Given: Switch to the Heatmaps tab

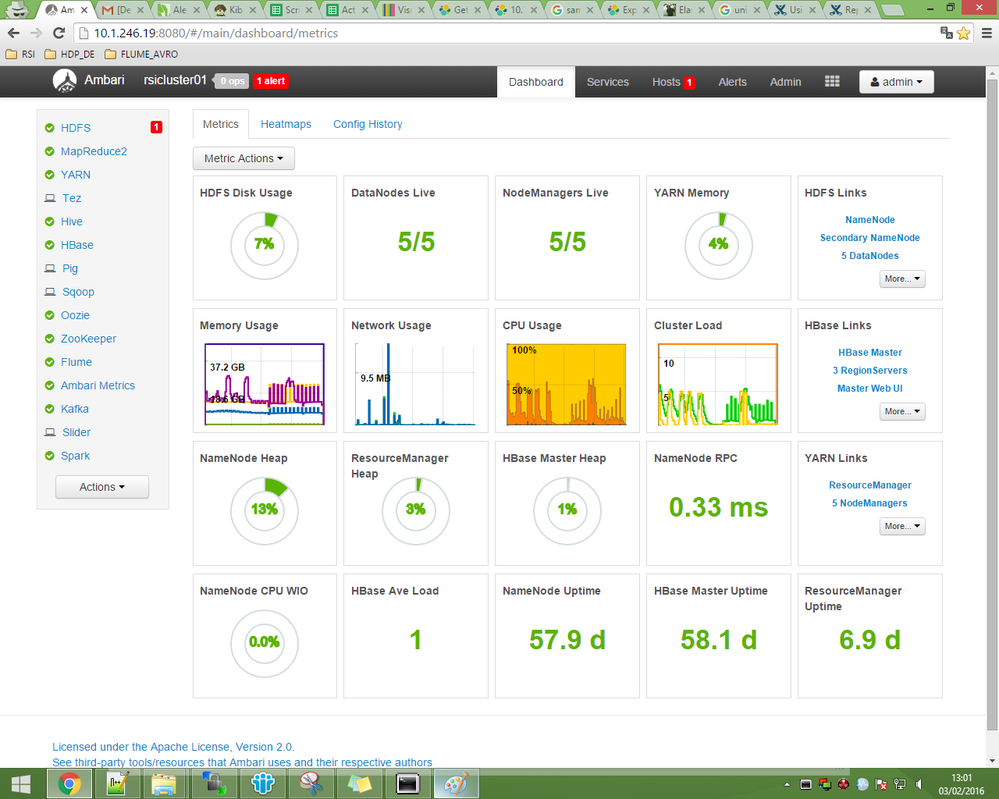Looking at the screenshot, I should (286, 124).
